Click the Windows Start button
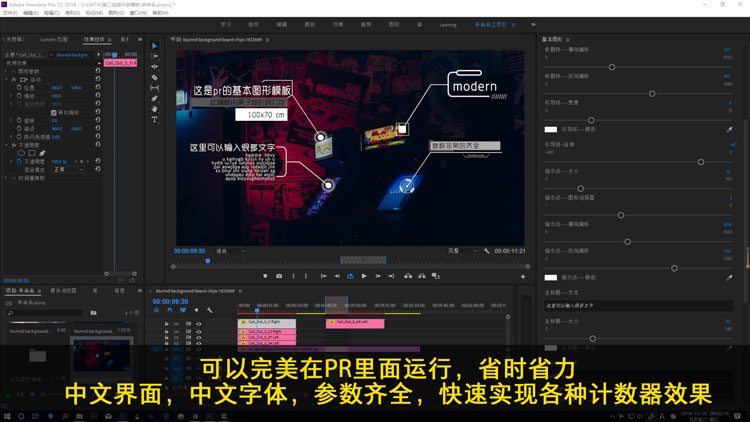 [7, 416]
